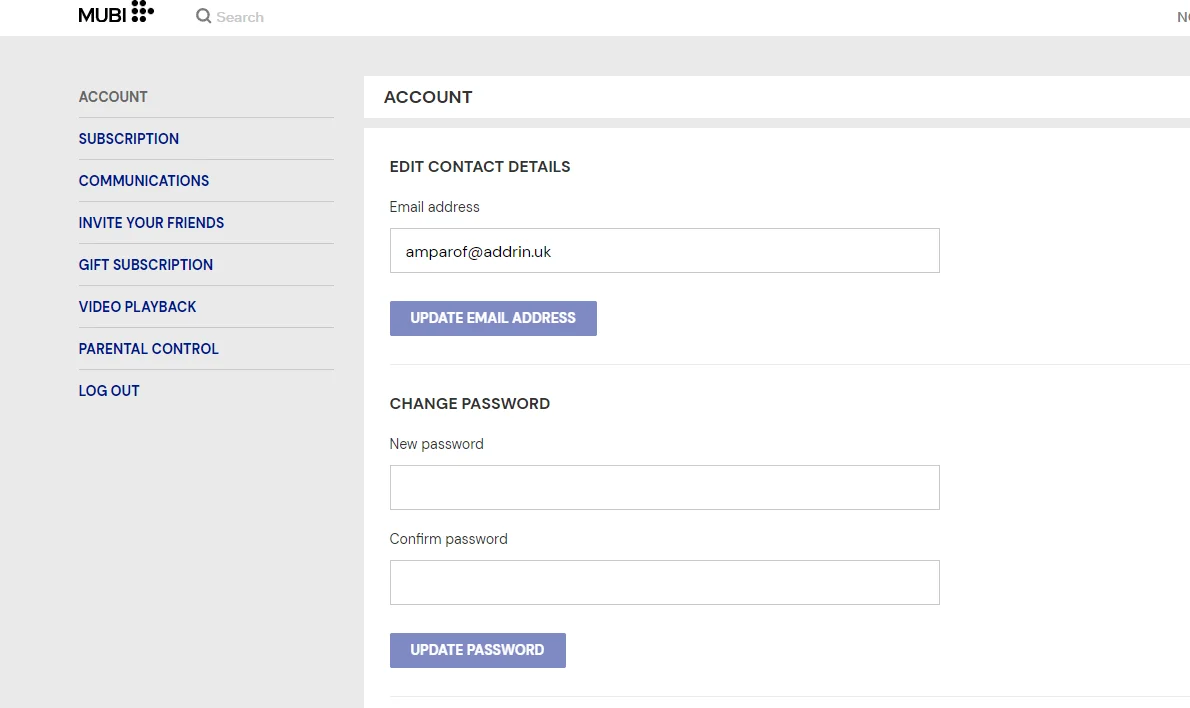Click the Change Password heading
Viewport: 1190px width, 708px height.
tap(470, 403)
